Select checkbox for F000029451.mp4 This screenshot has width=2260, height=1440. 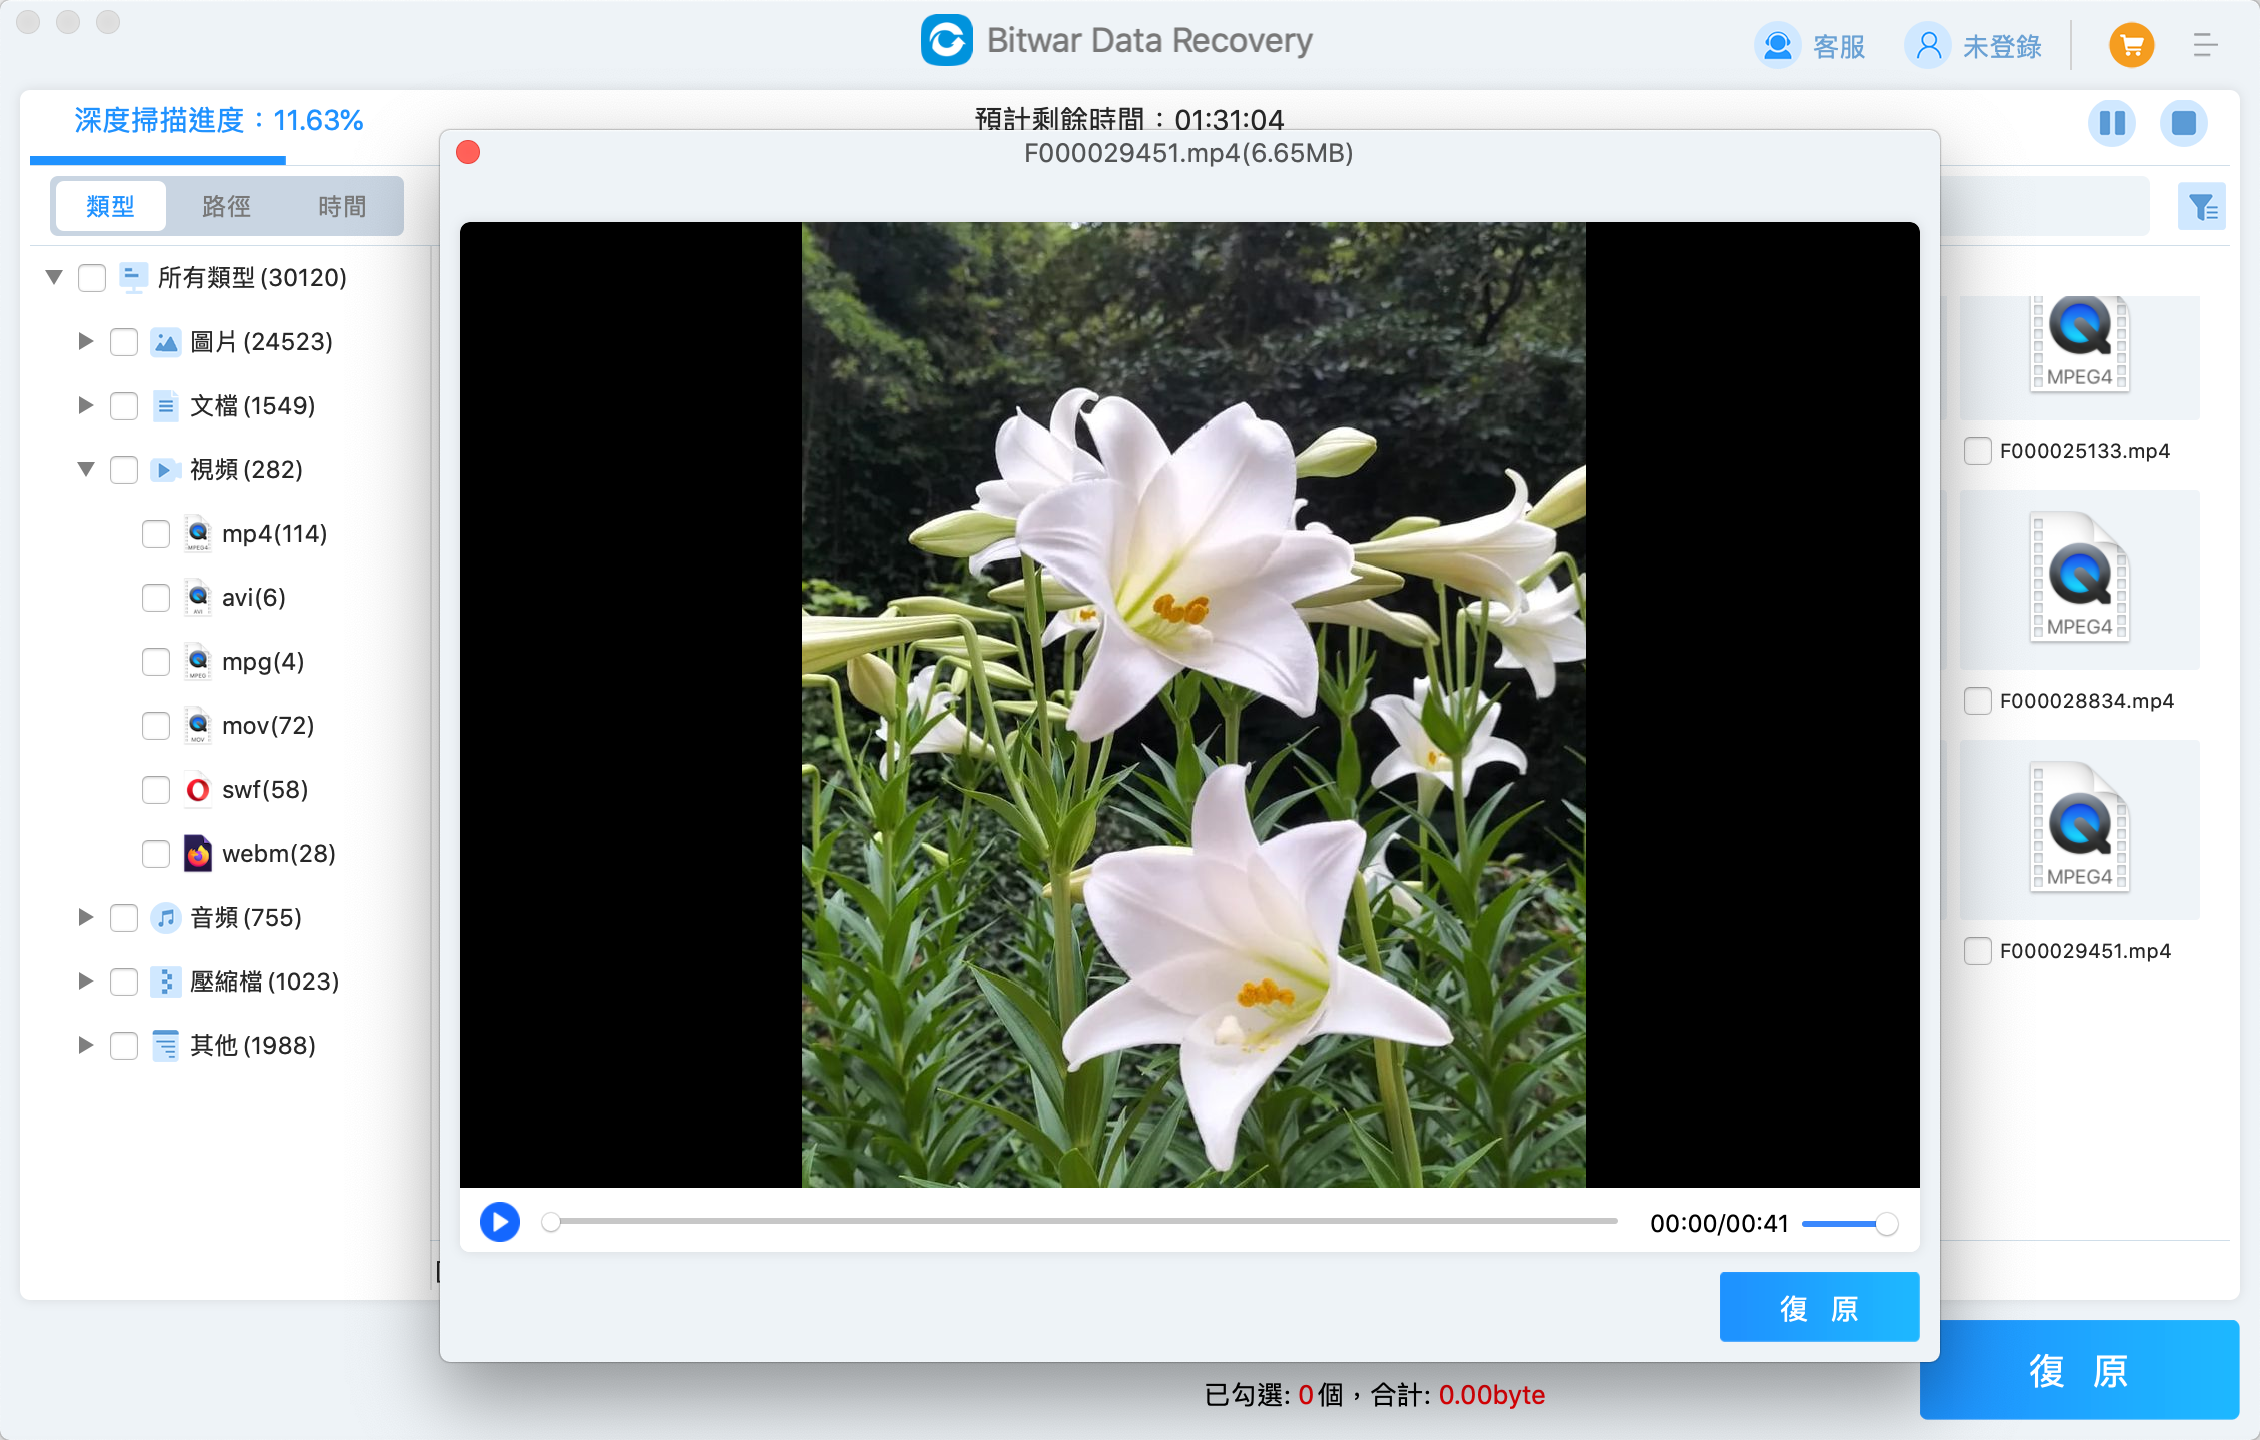tap(1978, 951)
